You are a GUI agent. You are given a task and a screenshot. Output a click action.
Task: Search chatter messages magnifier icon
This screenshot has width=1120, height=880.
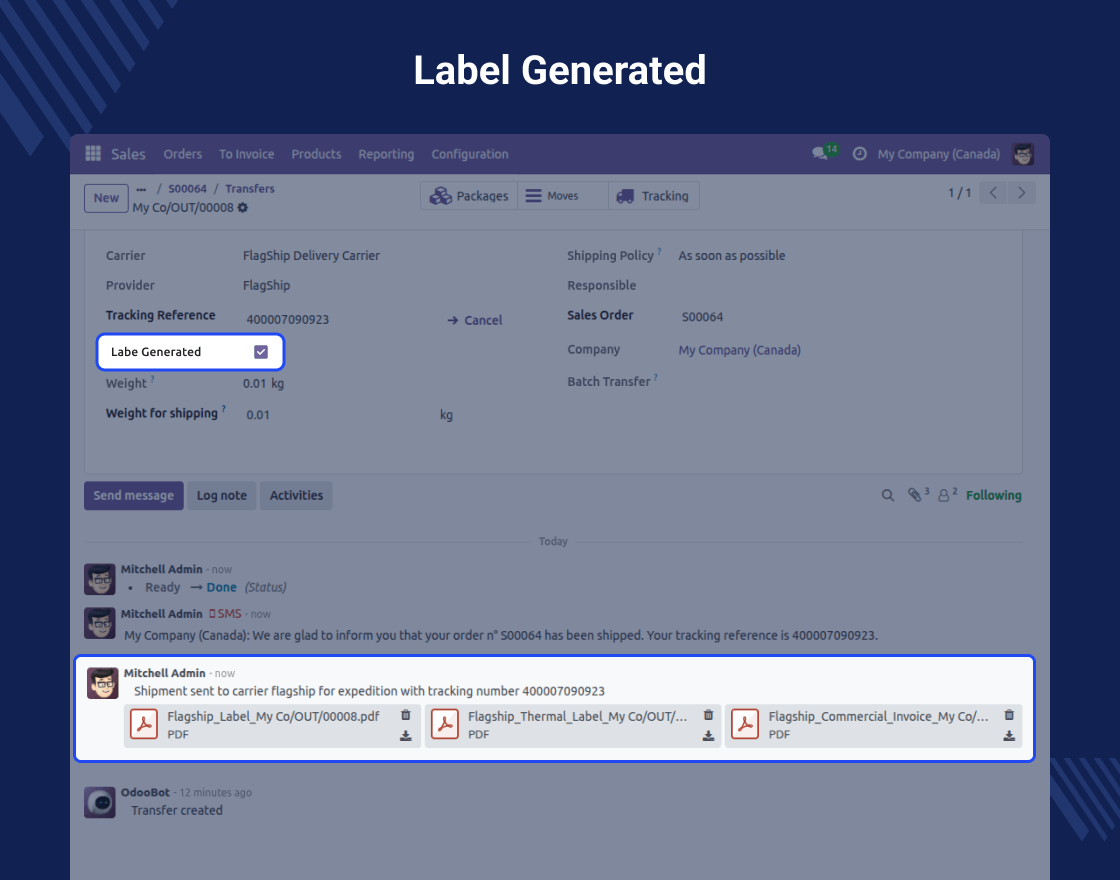click(888, 495)
